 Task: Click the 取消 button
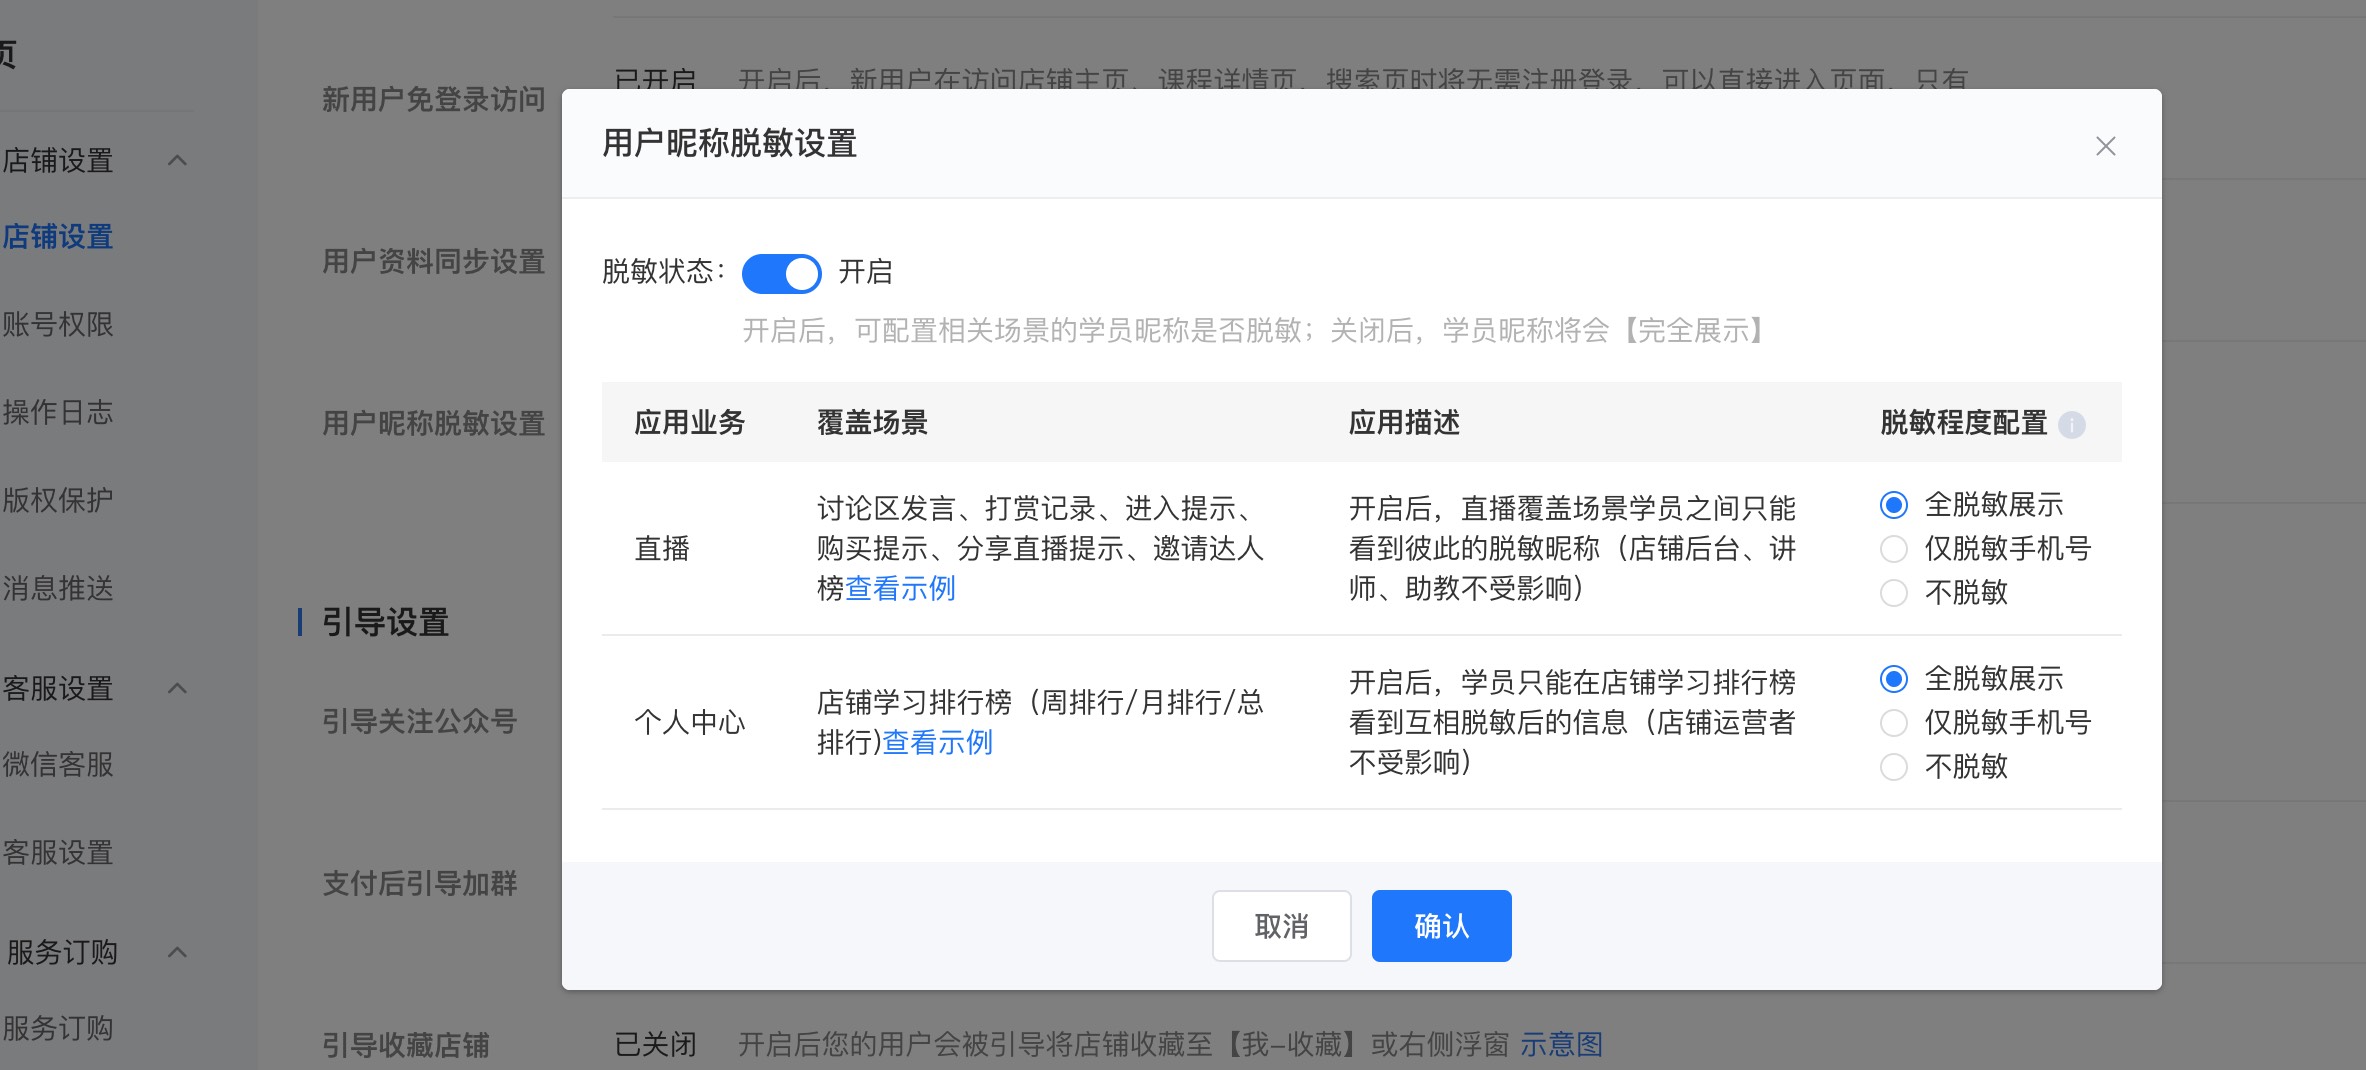(x=1281, y=926)
